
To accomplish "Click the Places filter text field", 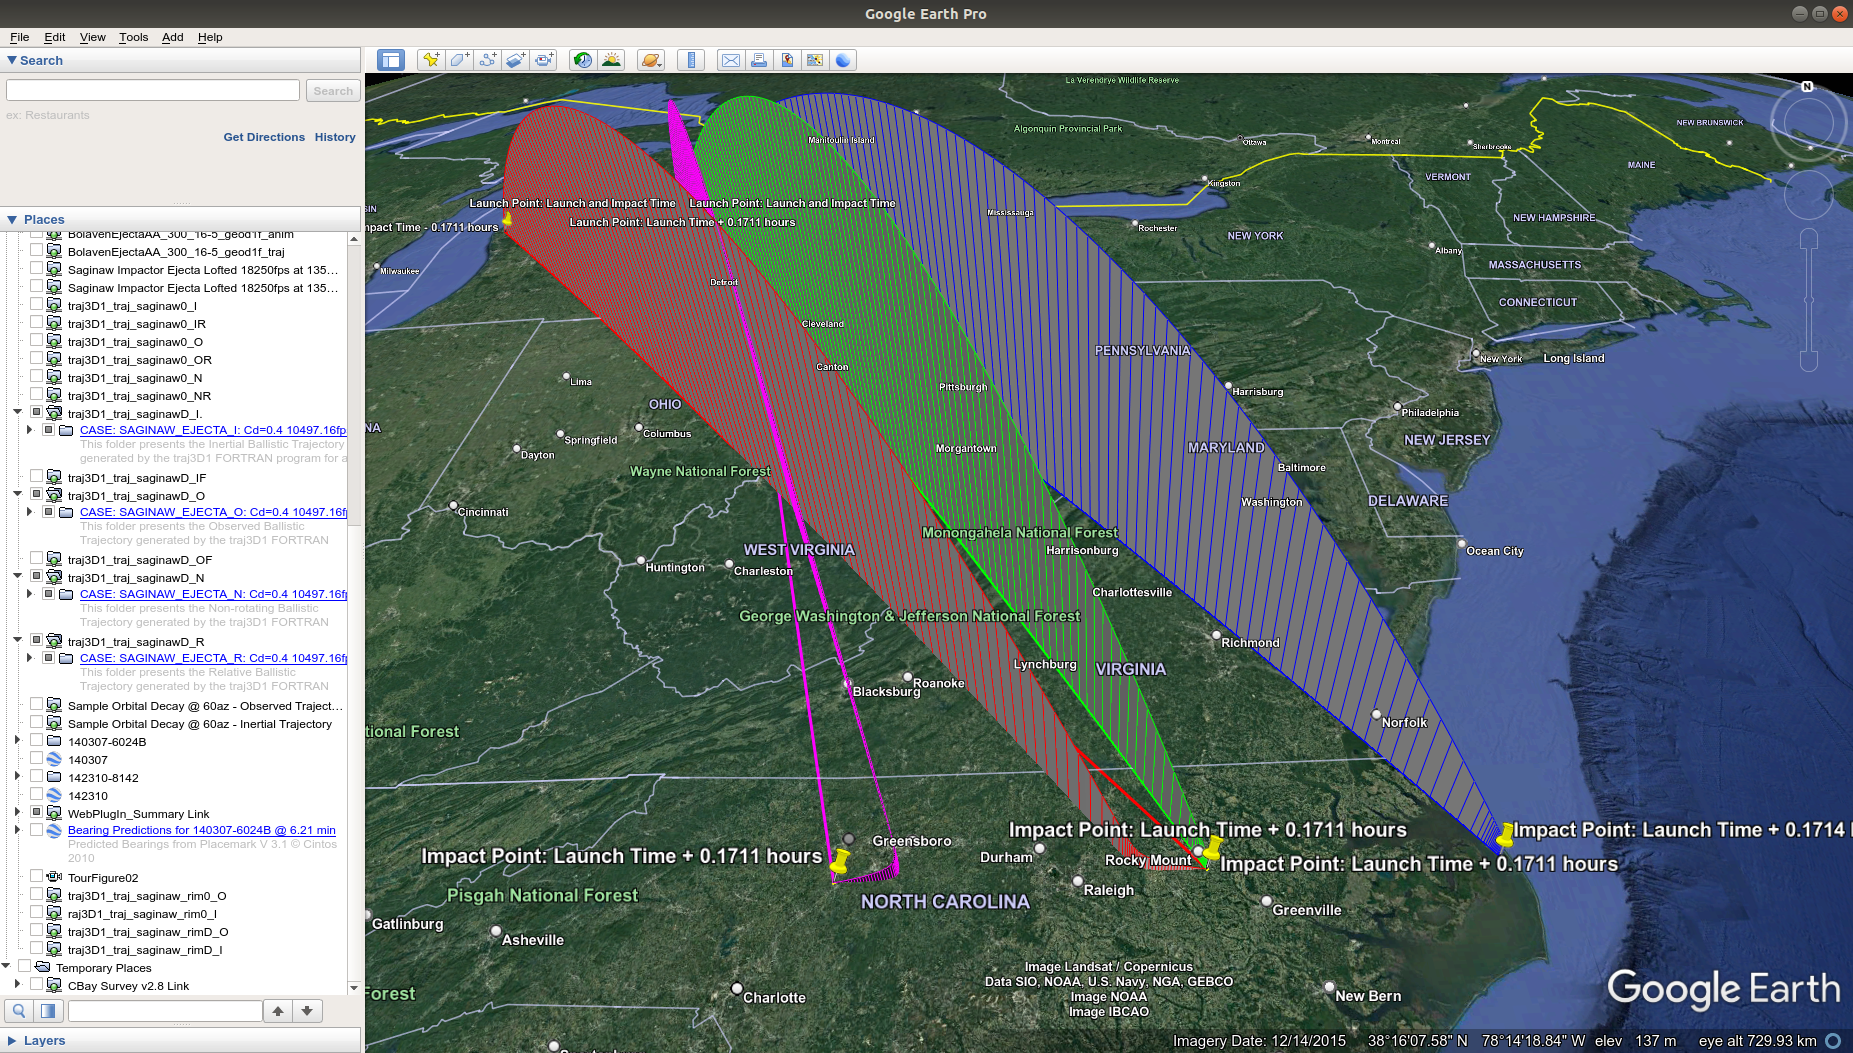I will pos(165,1011).
